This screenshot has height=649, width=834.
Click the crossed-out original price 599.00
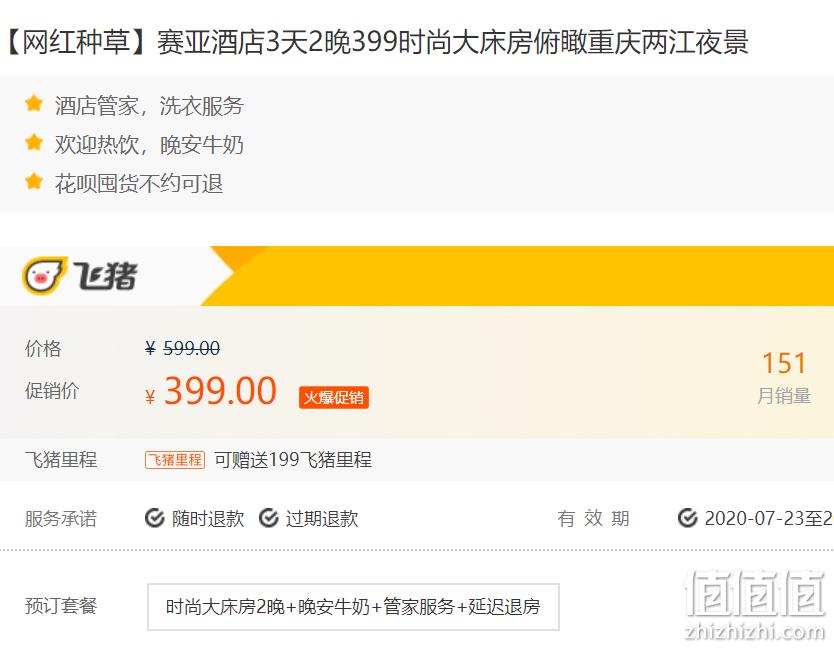(191, 348)
